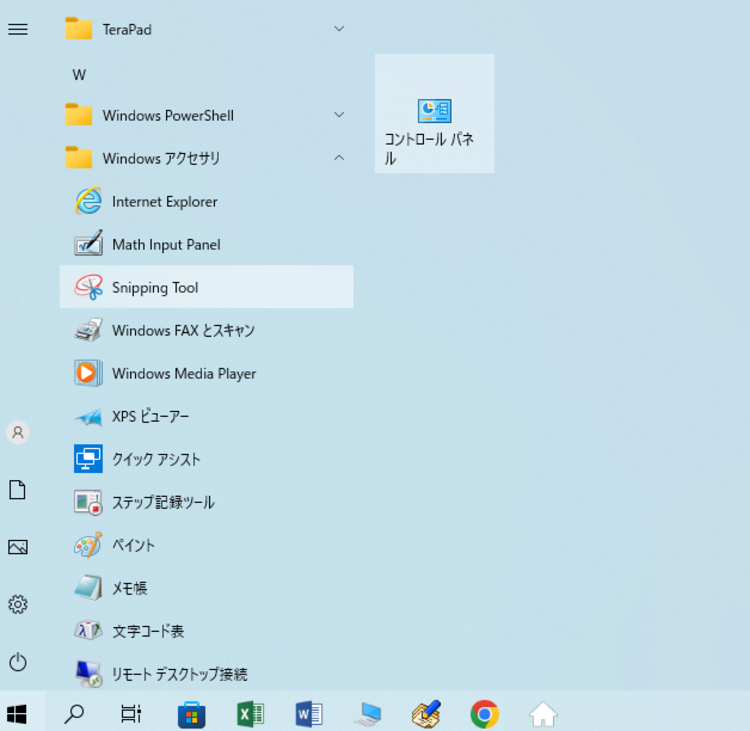Open house icon on taskbar
This screenshot has height=731, width=750.
(543, 714)
